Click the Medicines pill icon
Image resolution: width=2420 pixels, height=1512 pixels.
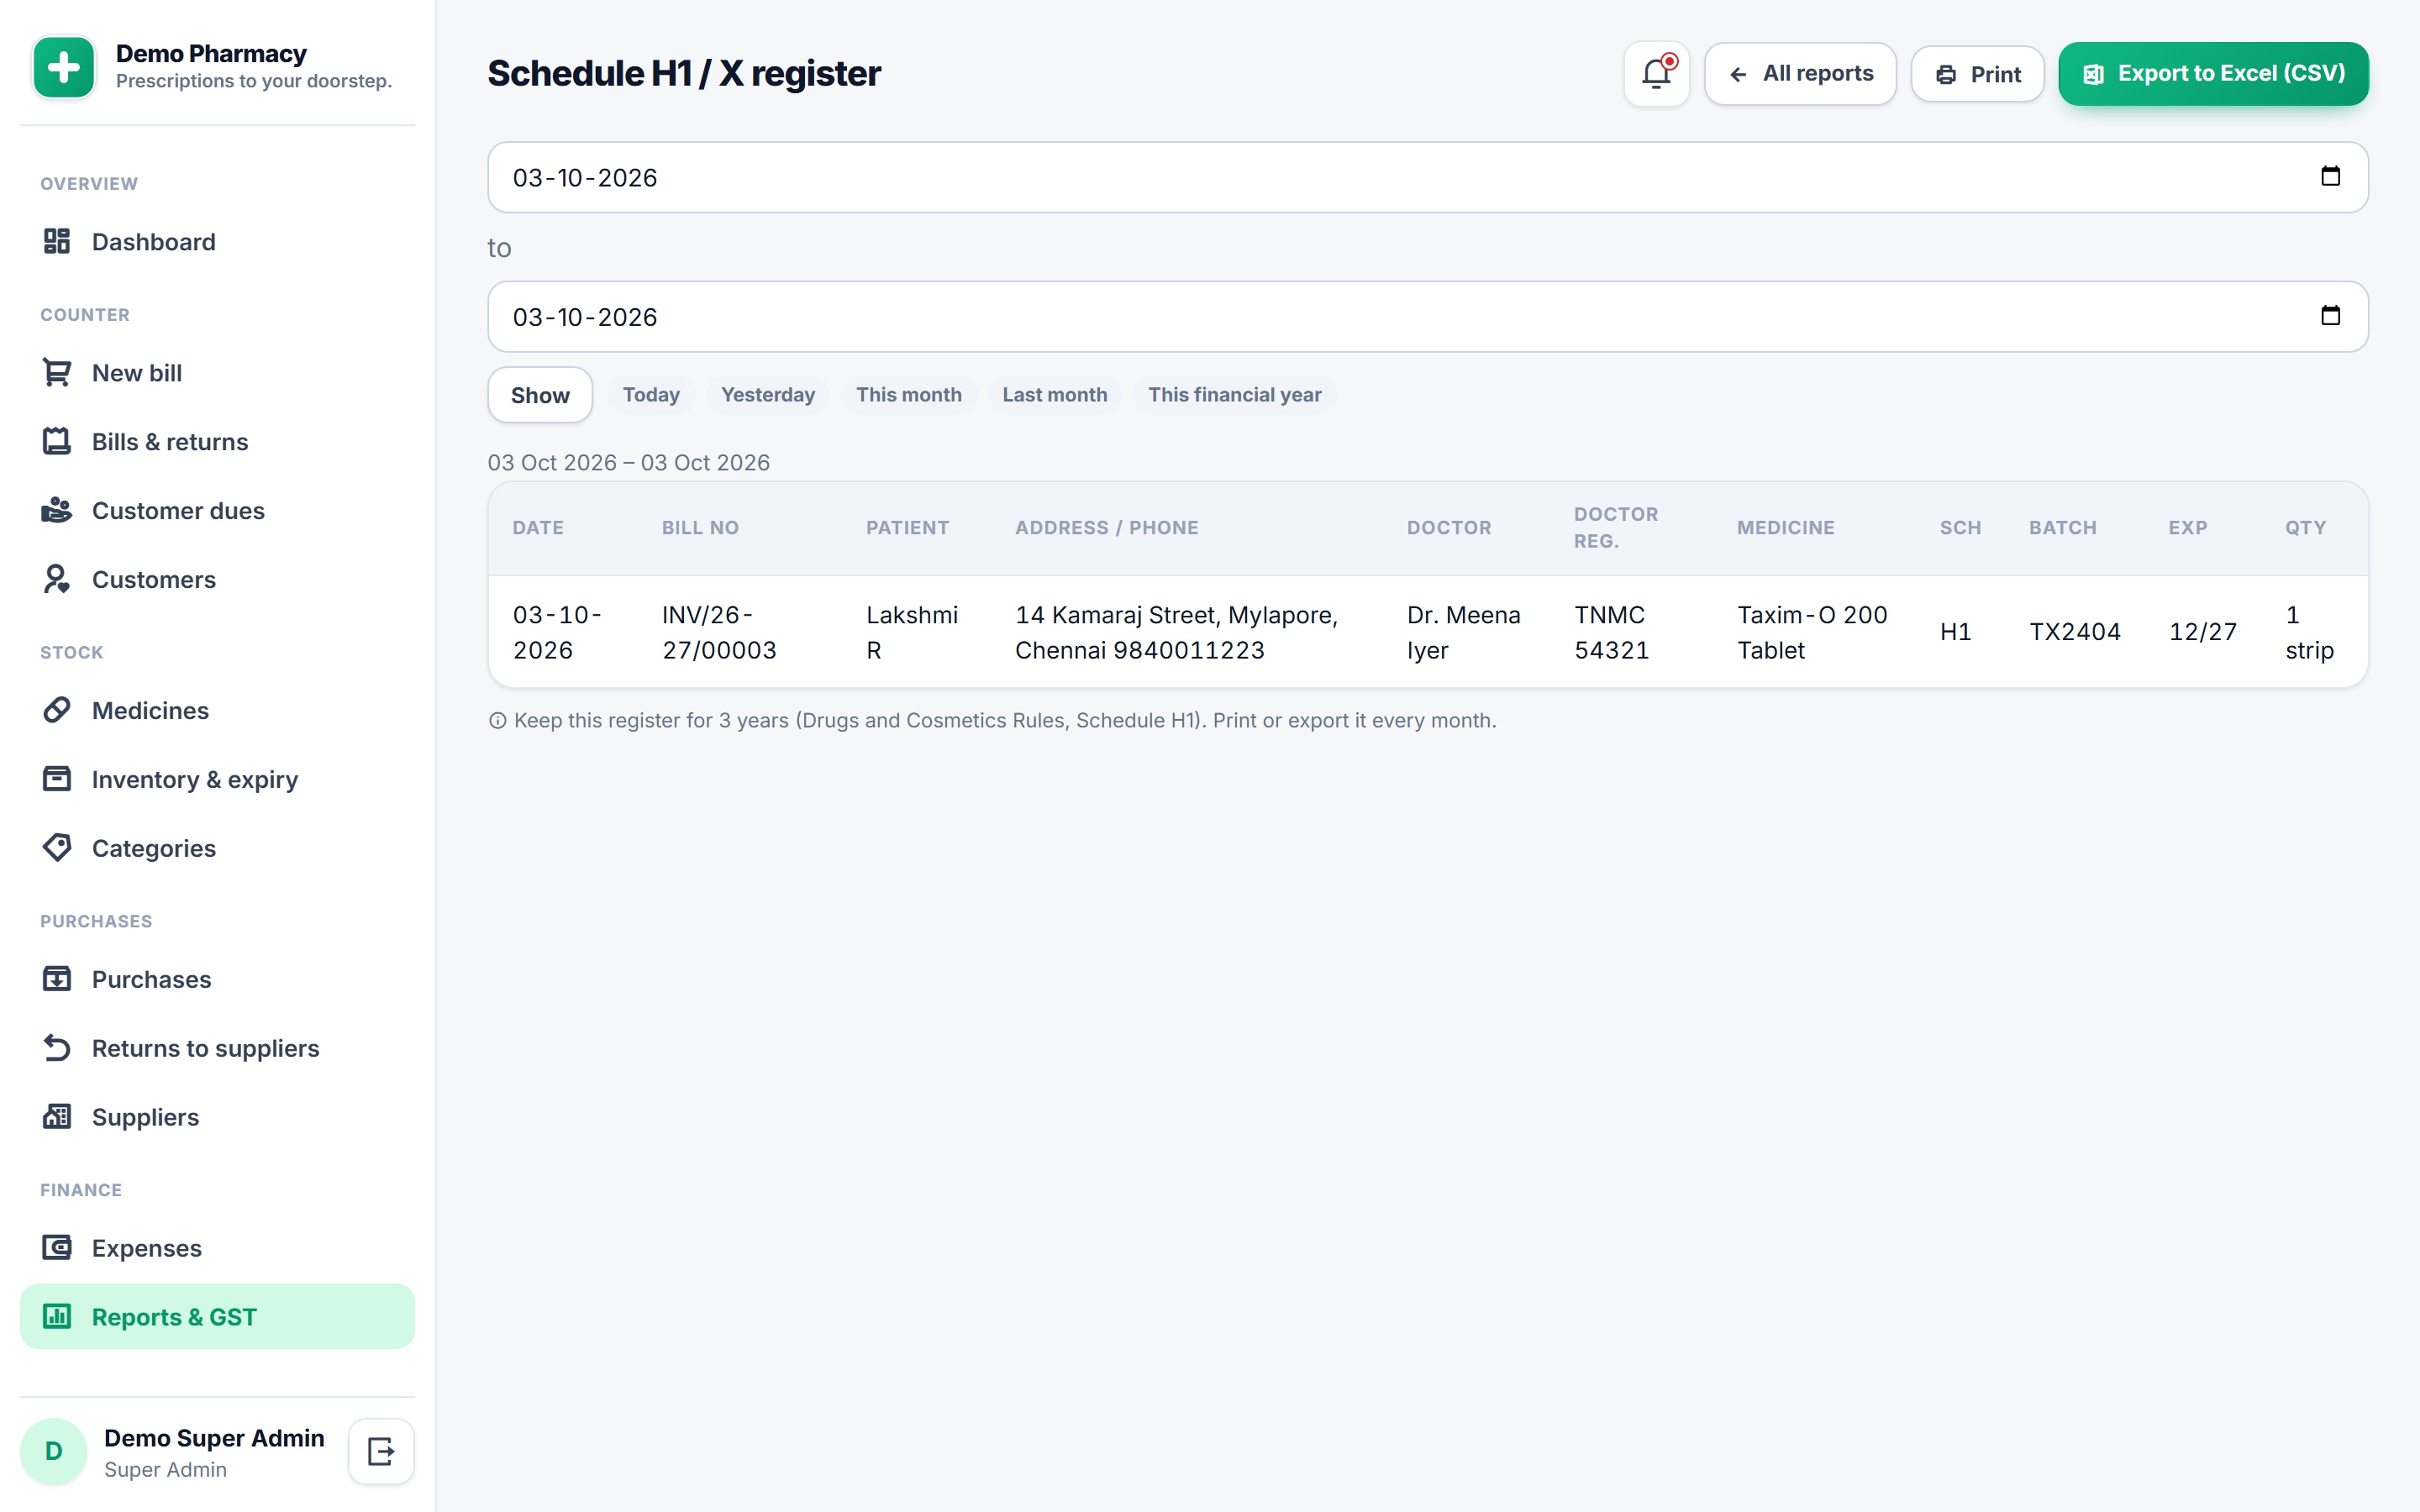57,710
